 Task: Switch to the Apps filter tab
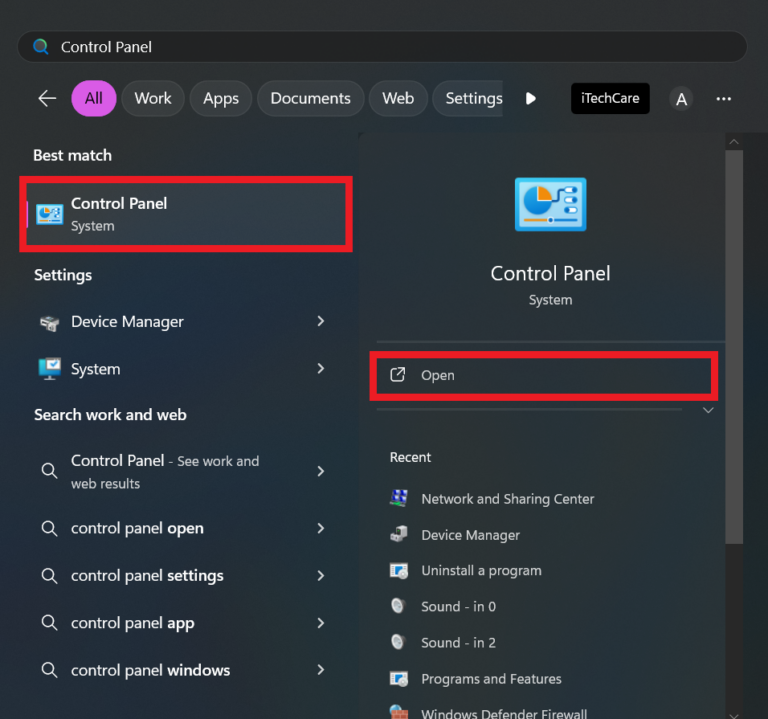220,98
